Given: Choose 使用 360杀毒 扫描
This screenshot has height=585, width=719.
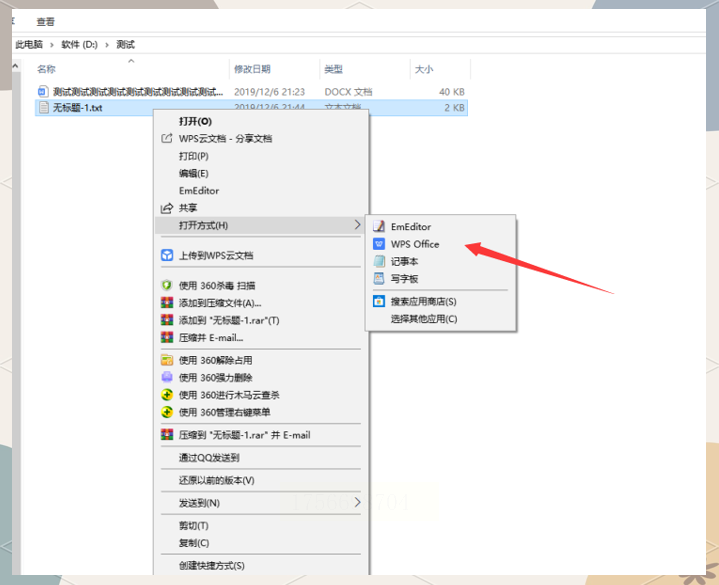Looking at the screenshot, I should (217, 286).
